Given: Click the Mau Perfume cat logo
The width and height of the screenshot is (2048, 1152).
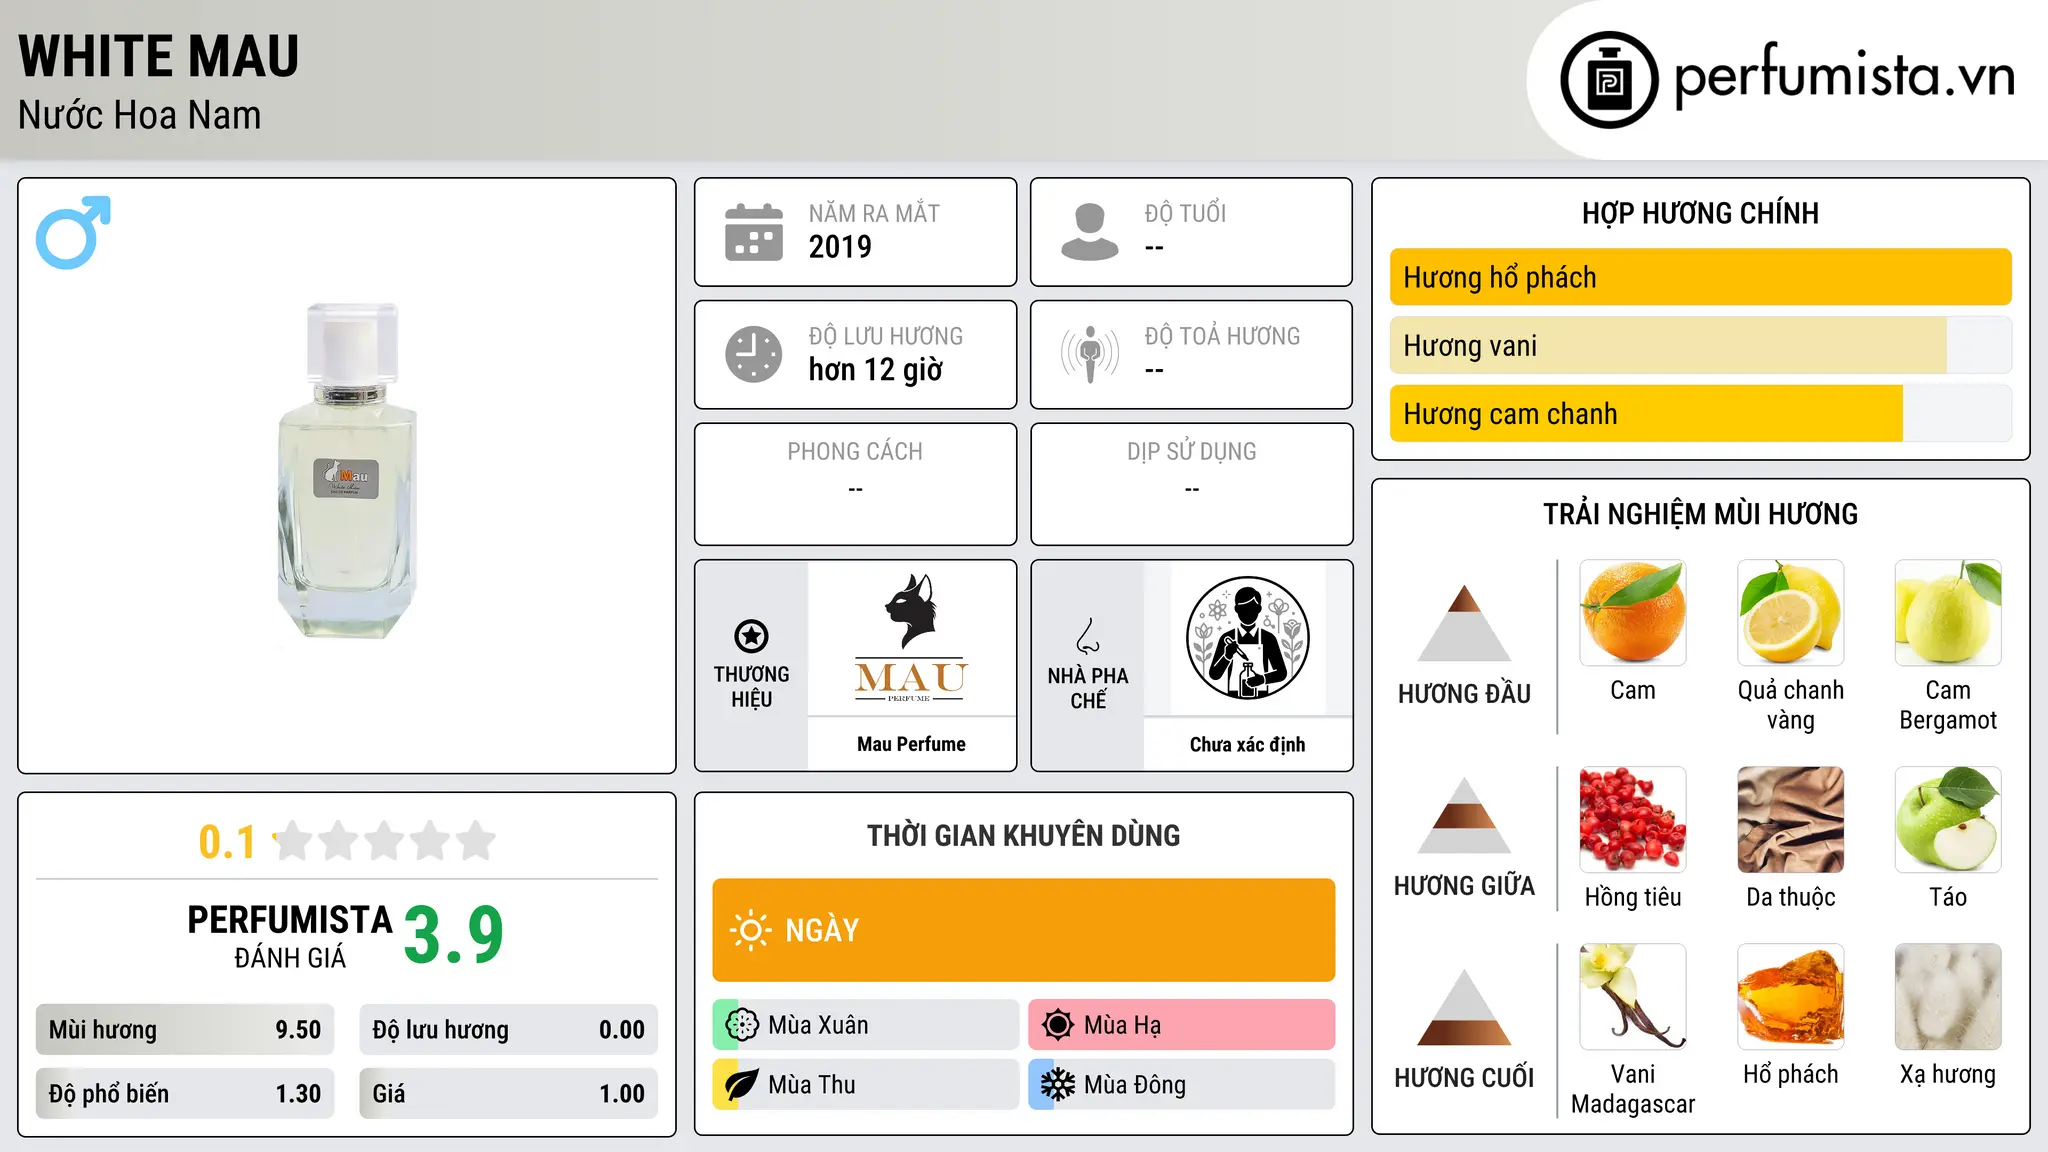Looking at the screenshot, I should (911, 638).
